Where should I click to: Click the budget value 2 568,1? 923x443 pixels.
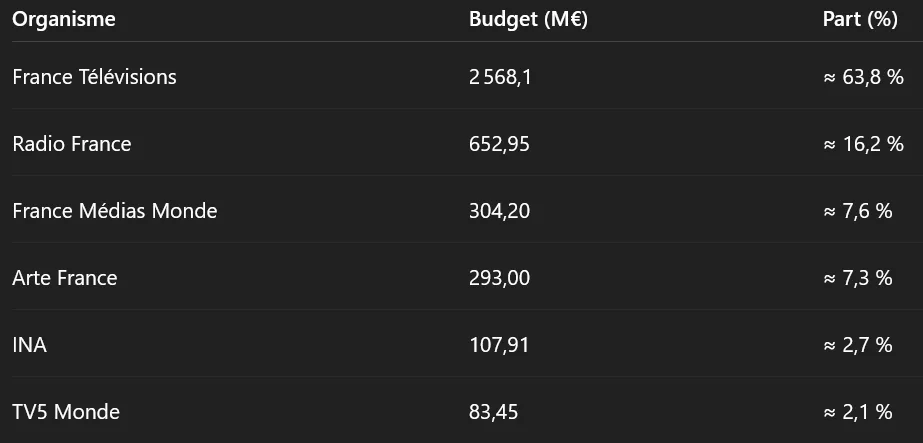tap(500, 77)
